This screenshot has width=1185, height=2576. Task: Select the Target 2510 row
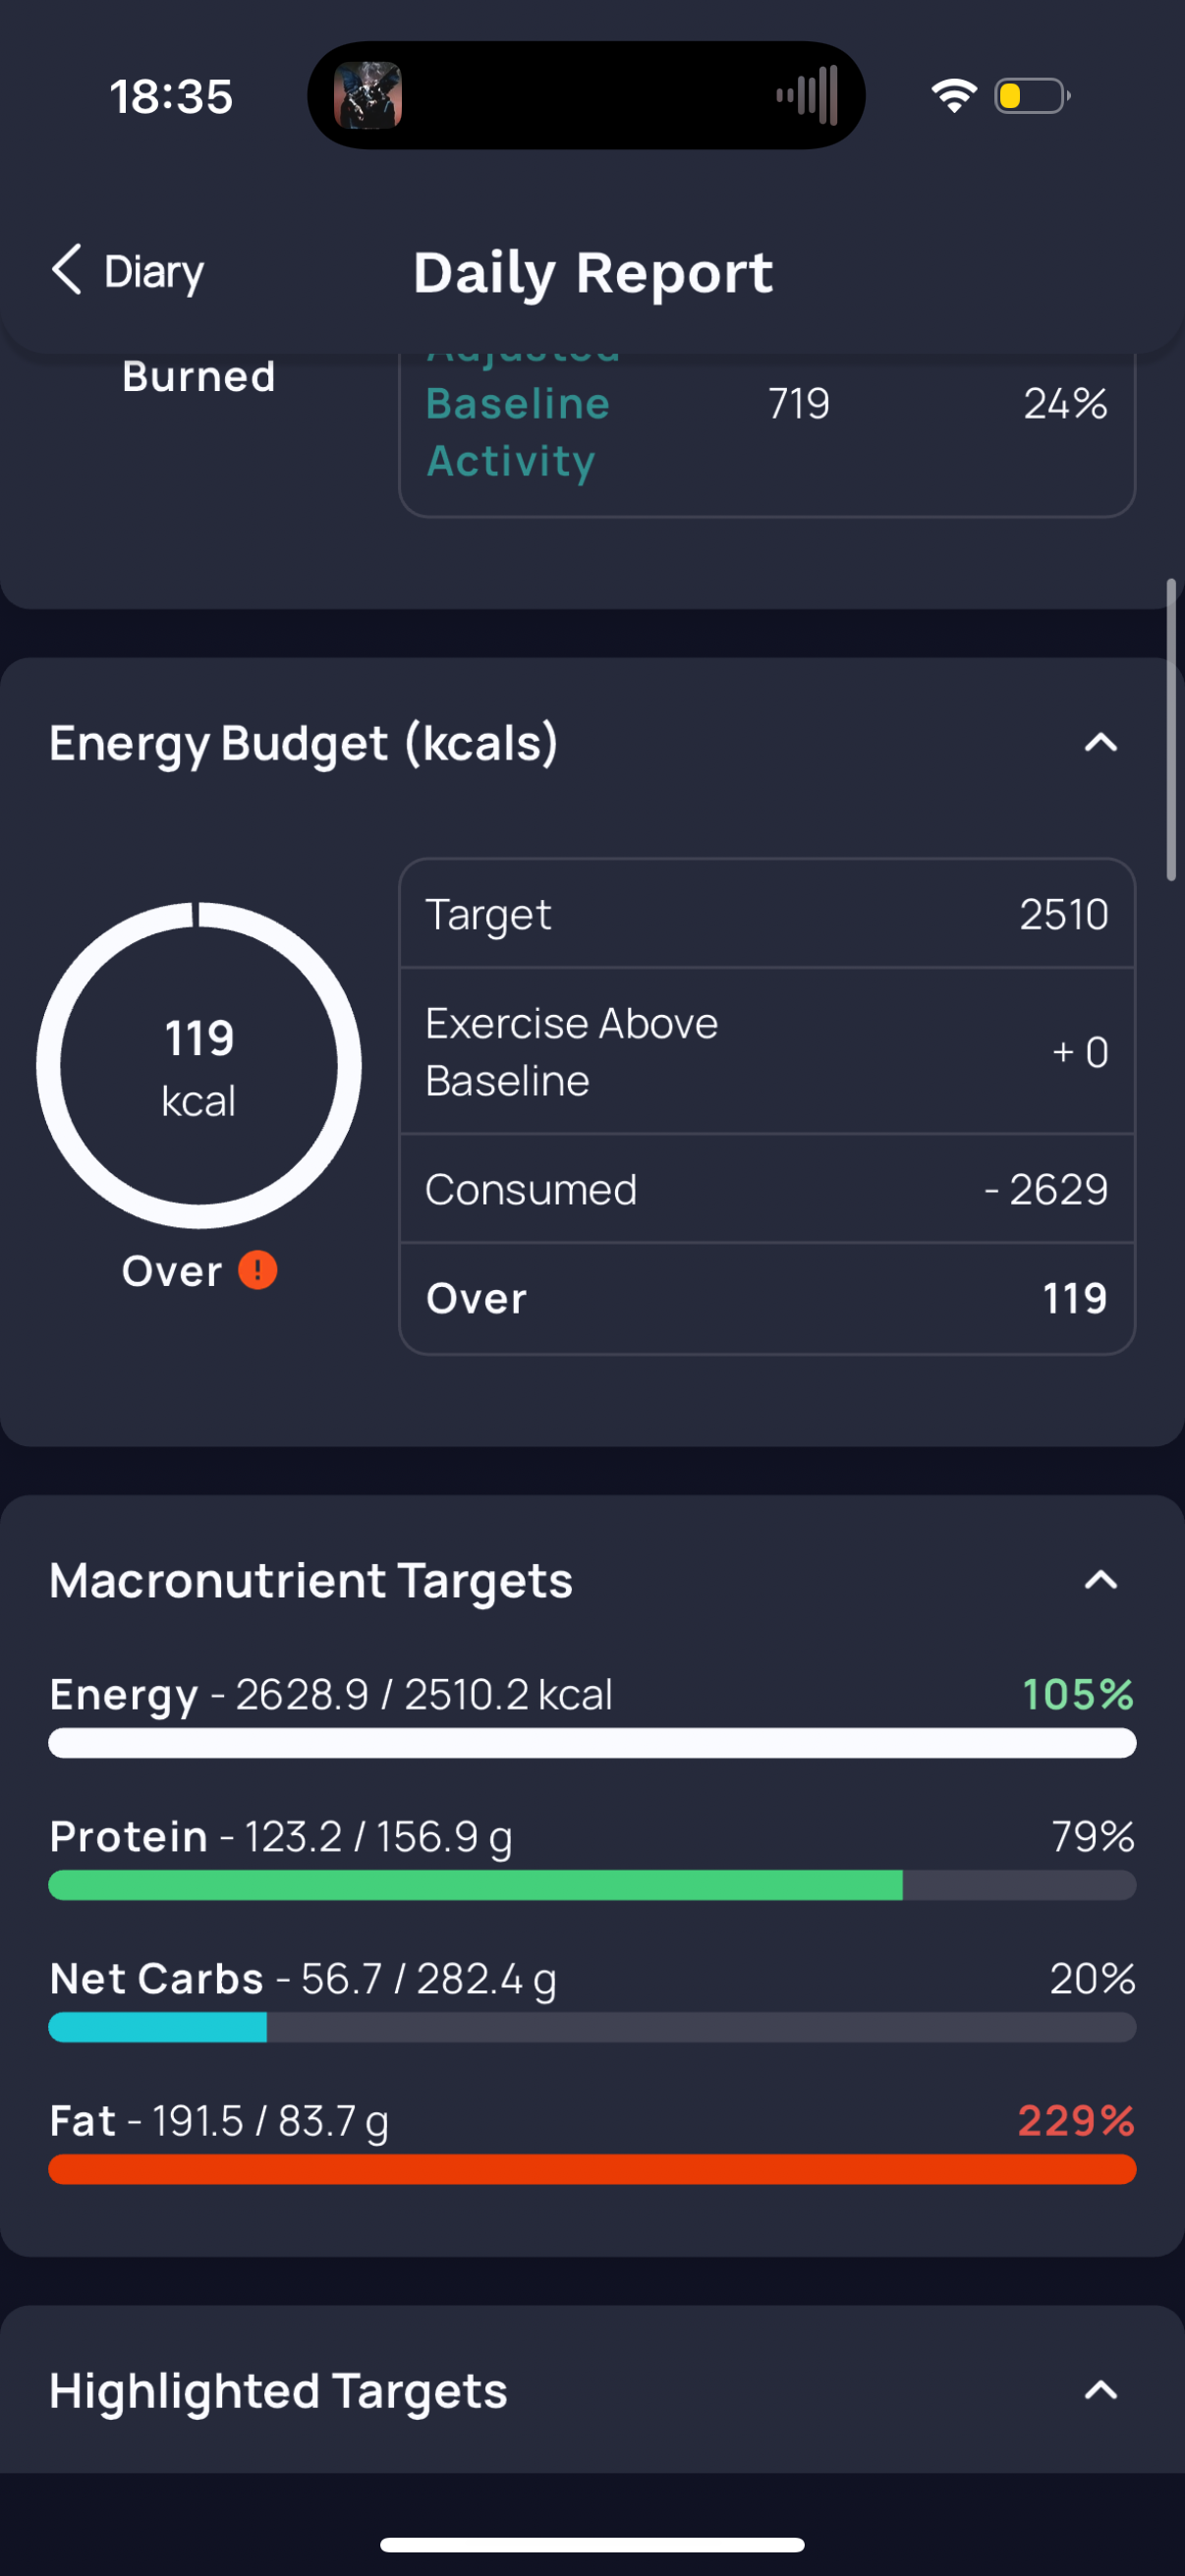[x=767, y=914]
